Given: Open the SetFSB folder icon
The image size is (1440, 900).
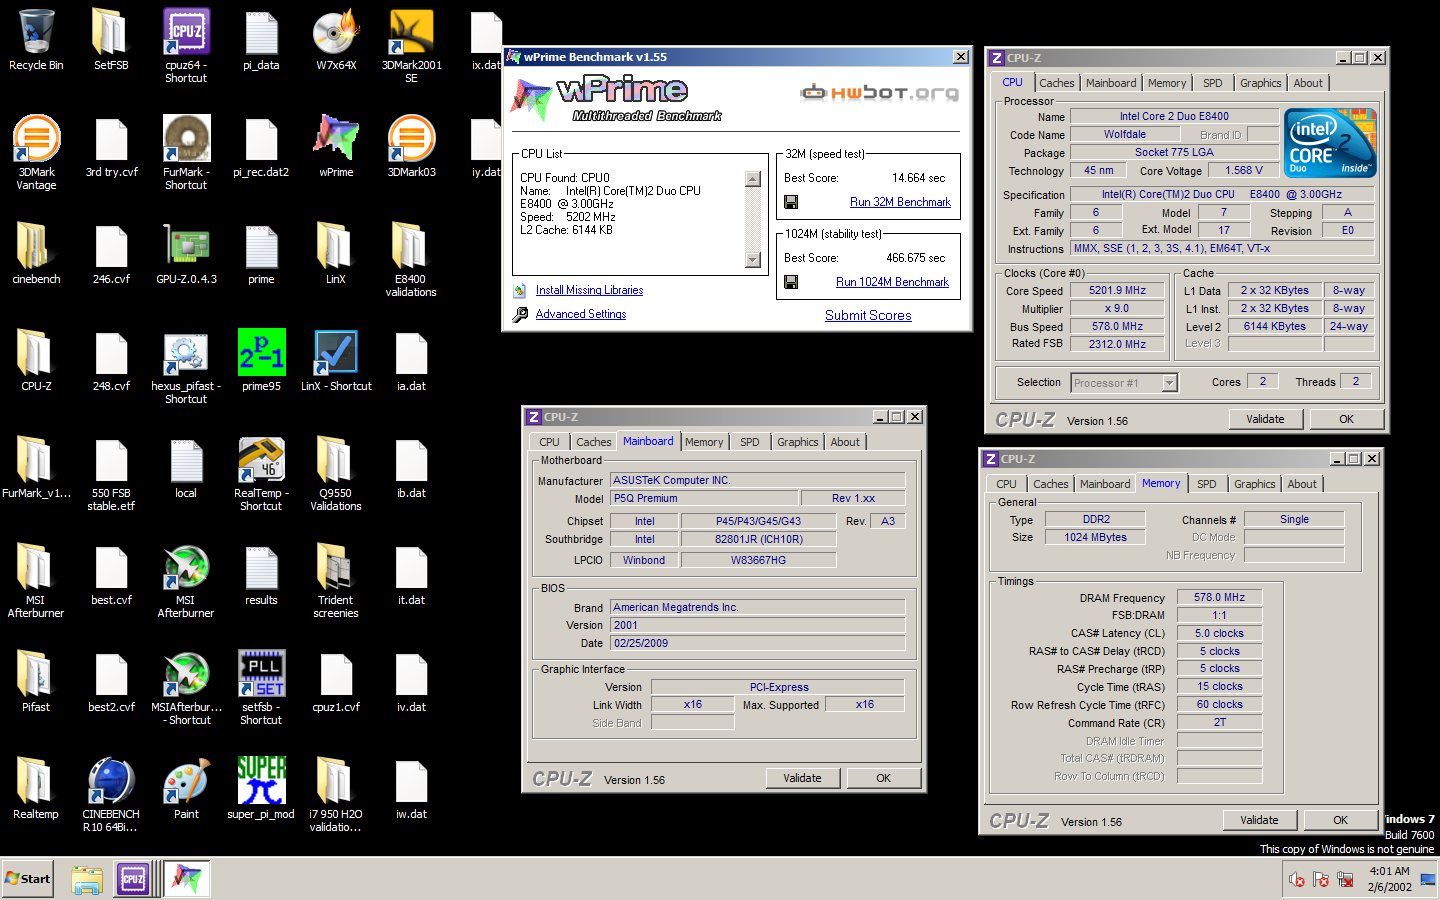Looking at the screenshot, I should click(111, 40).
